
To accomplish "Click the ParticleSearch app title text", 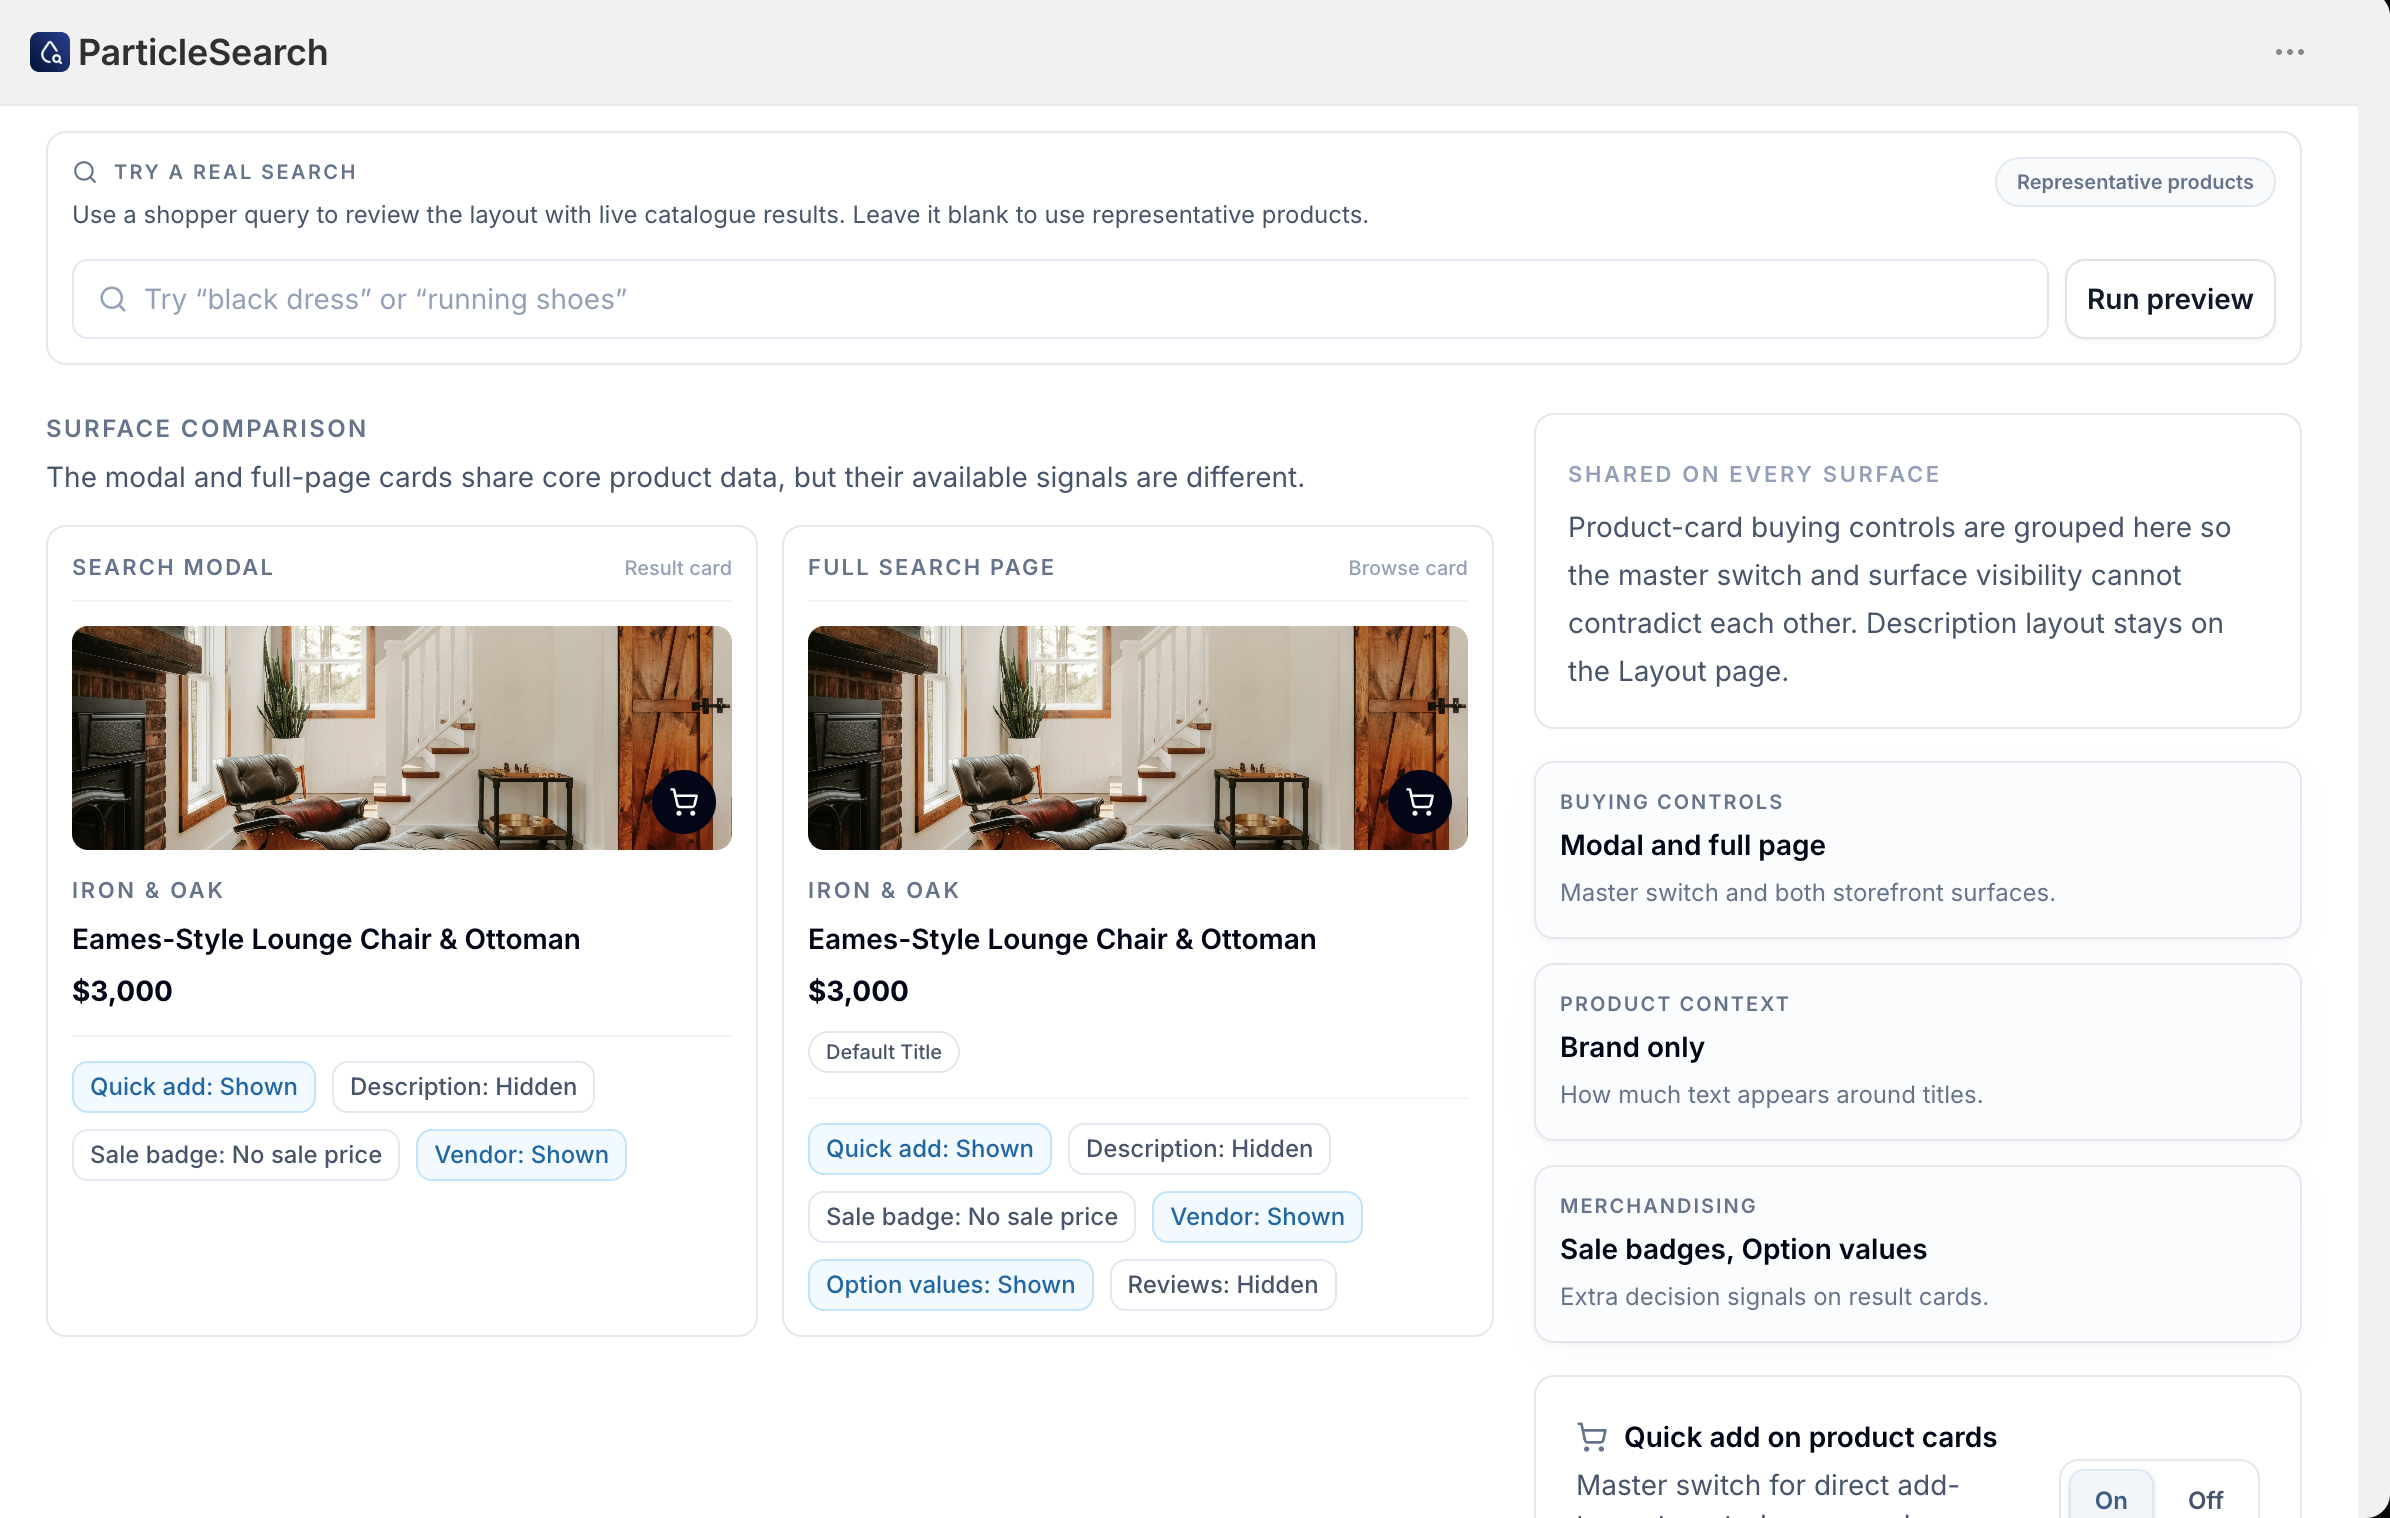I will pyautogui.click(x=203, y=52).
